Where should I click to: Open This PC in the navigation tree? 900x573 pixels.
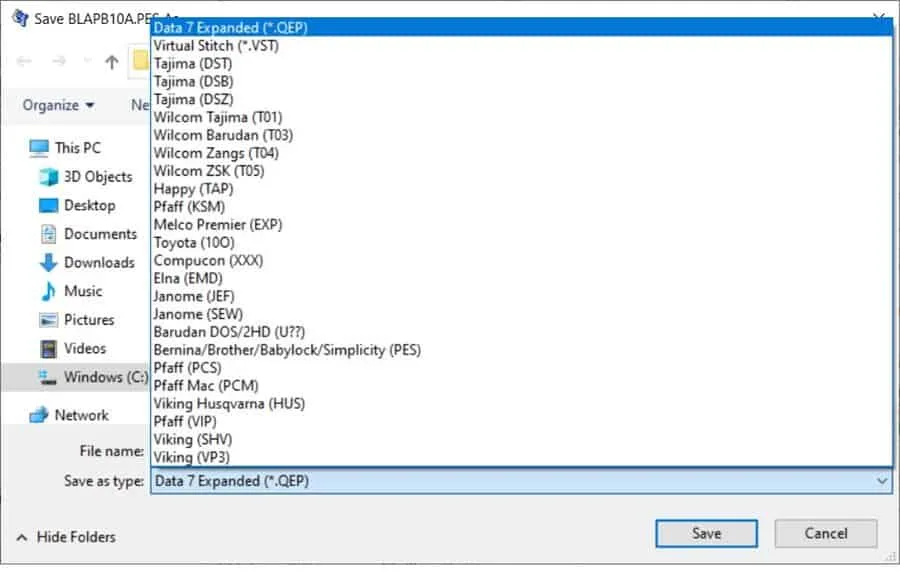click(x=78, y=148)
